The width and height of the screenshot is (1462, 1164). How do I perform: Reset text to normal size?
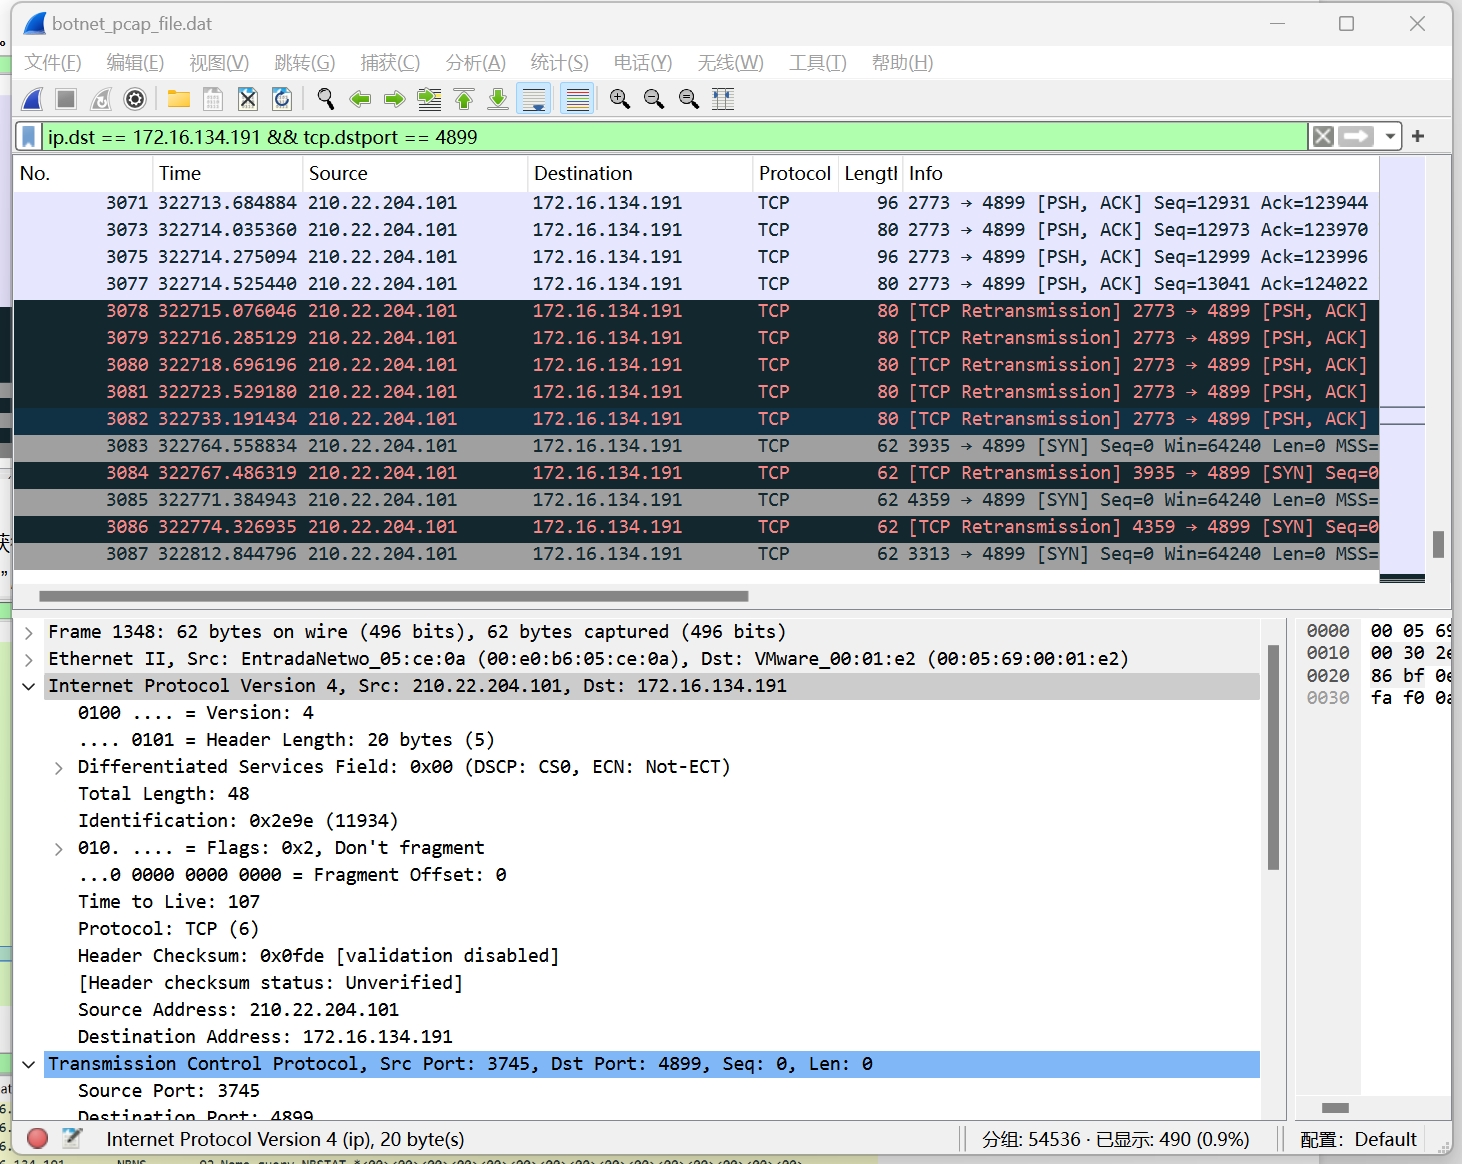(689, 99)
